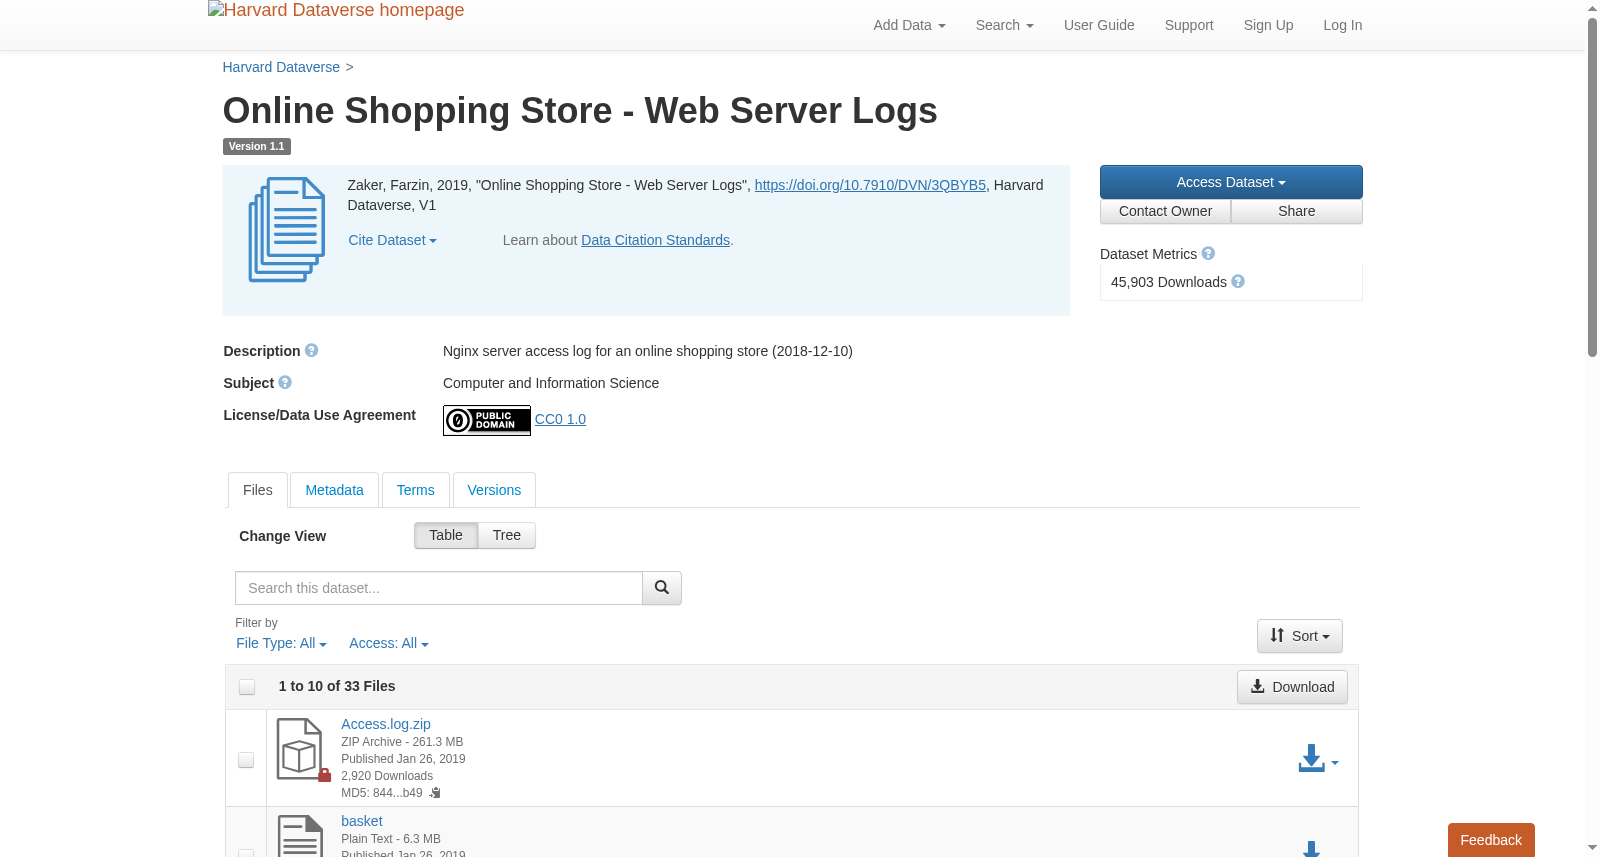The image size is (1600, 857).
Task: Expand the Access Dataset dropdown
Action: 1231,182
